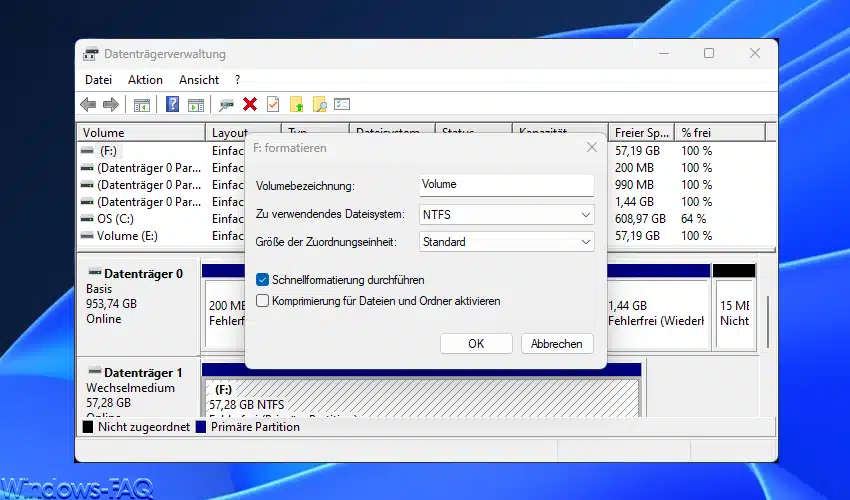
Task: Click the Forward arrow toolbar icon
Action: [111, 104]
